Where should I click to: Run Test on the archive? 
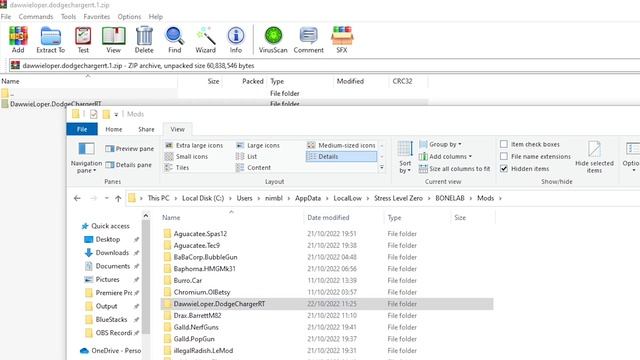tap(83, 40)
